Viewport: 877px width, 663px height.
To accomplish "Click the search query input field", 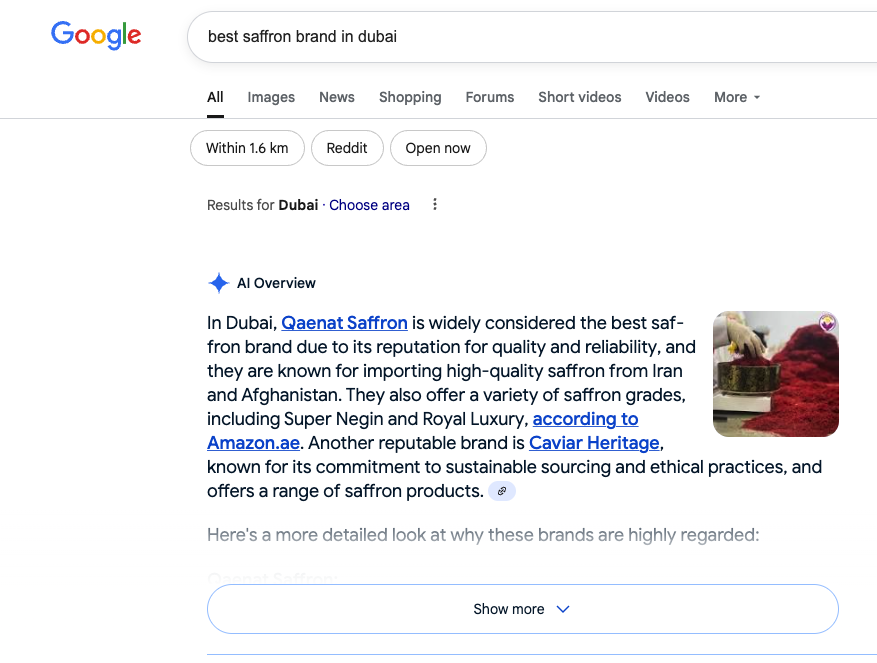I will tap(532, 37).
